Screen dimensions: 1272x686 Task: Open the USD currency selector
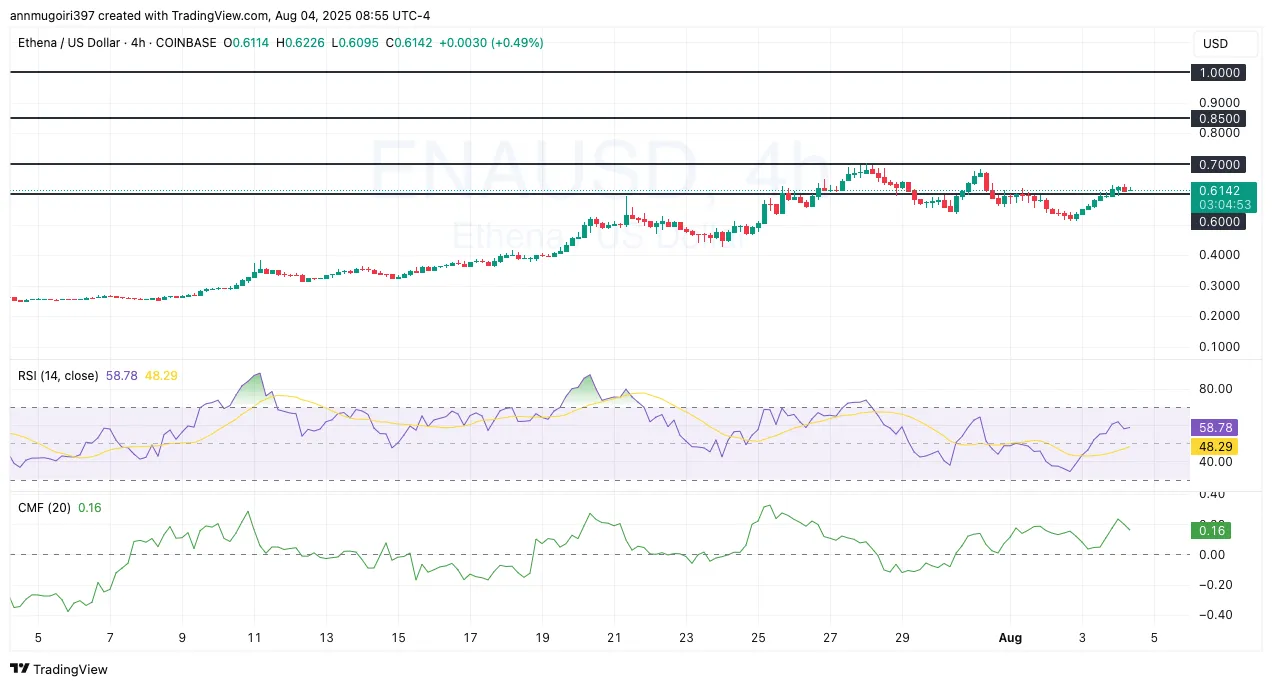(x=1215, y=44)
